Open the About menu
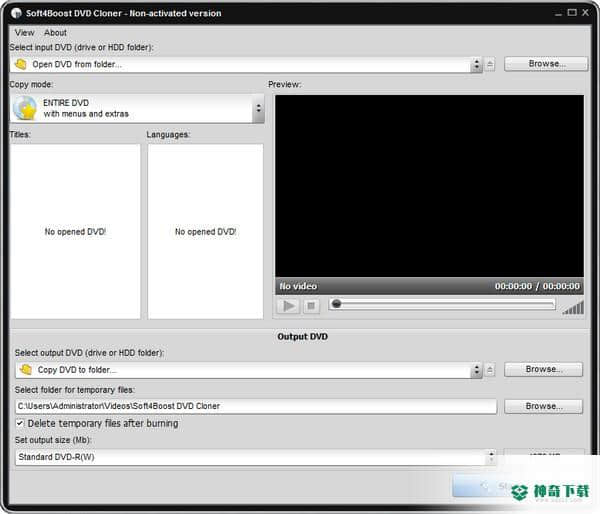 click(x=55, y=33)
